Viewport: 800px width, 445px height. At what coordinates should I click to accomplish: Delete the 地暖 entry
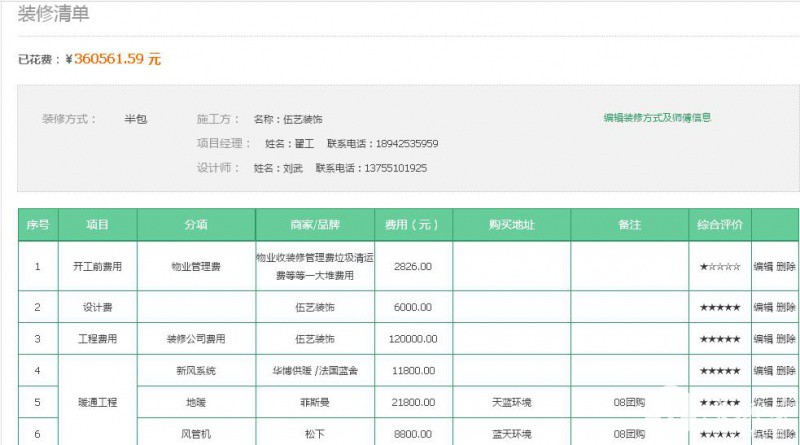coord(787,403)
